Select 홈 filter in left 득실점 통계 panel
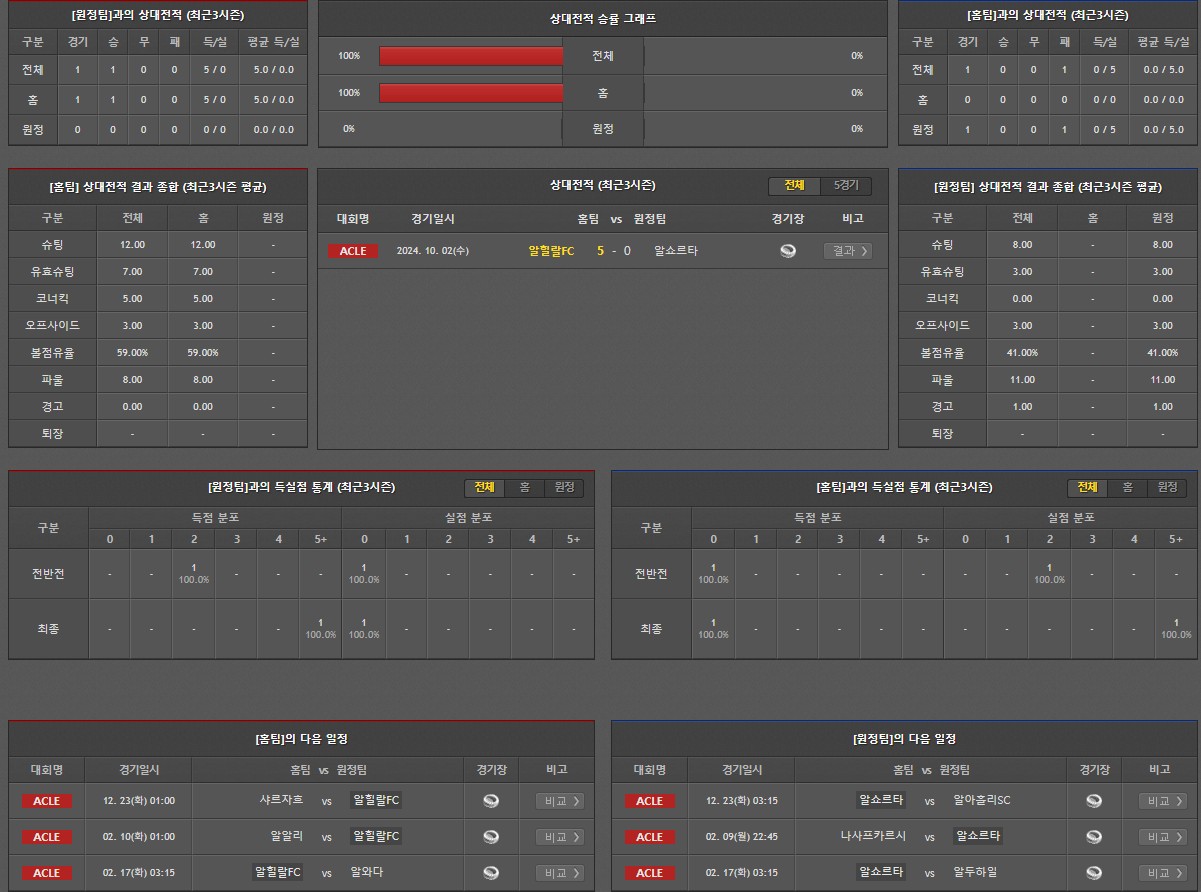1201x892 pixels. (524, 487)
